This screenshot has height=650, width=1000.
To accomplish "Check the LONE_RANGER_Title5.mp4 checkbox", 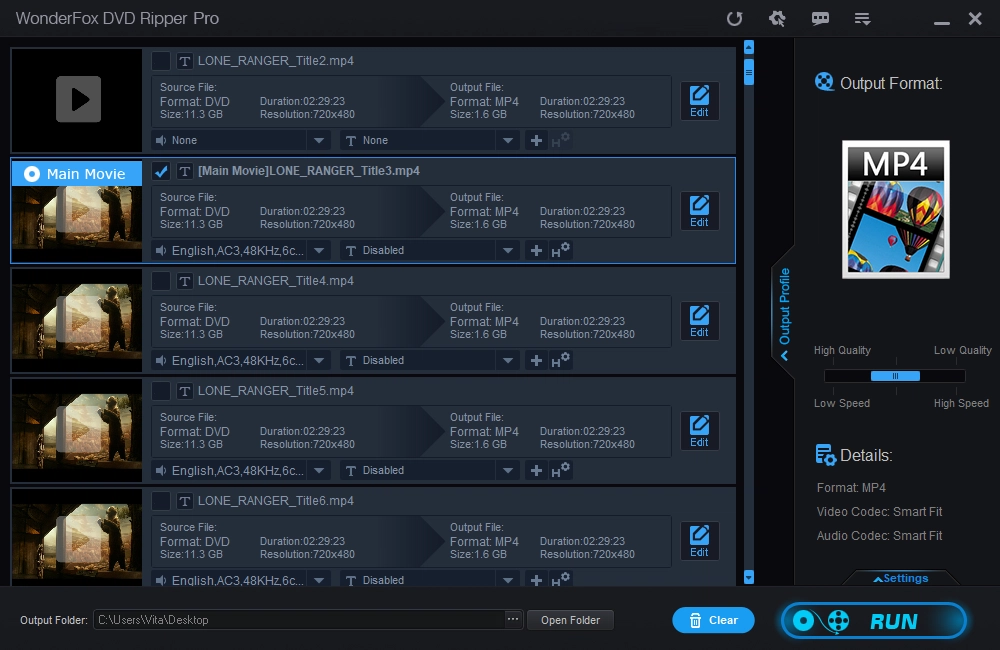I will tap(161, 391).
